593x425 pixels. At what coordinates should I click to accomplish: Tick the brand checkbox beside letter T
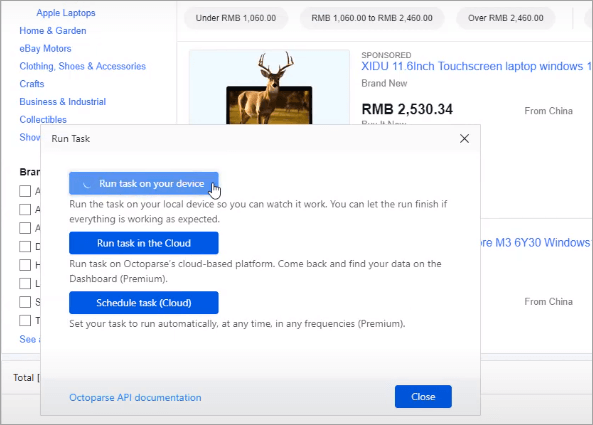click(x=25, y=320)
